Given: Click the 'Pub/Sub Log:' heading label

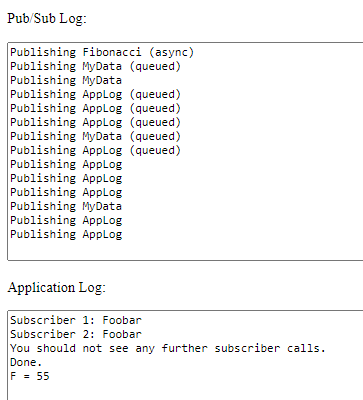Looking at the screenshot, I should tap(47, 18).
